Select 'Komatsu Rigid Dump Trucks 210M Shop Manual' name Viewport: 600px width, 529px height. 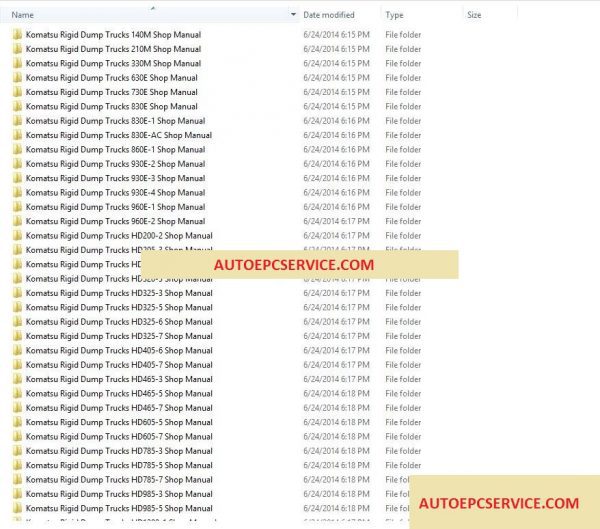(113, 49)
